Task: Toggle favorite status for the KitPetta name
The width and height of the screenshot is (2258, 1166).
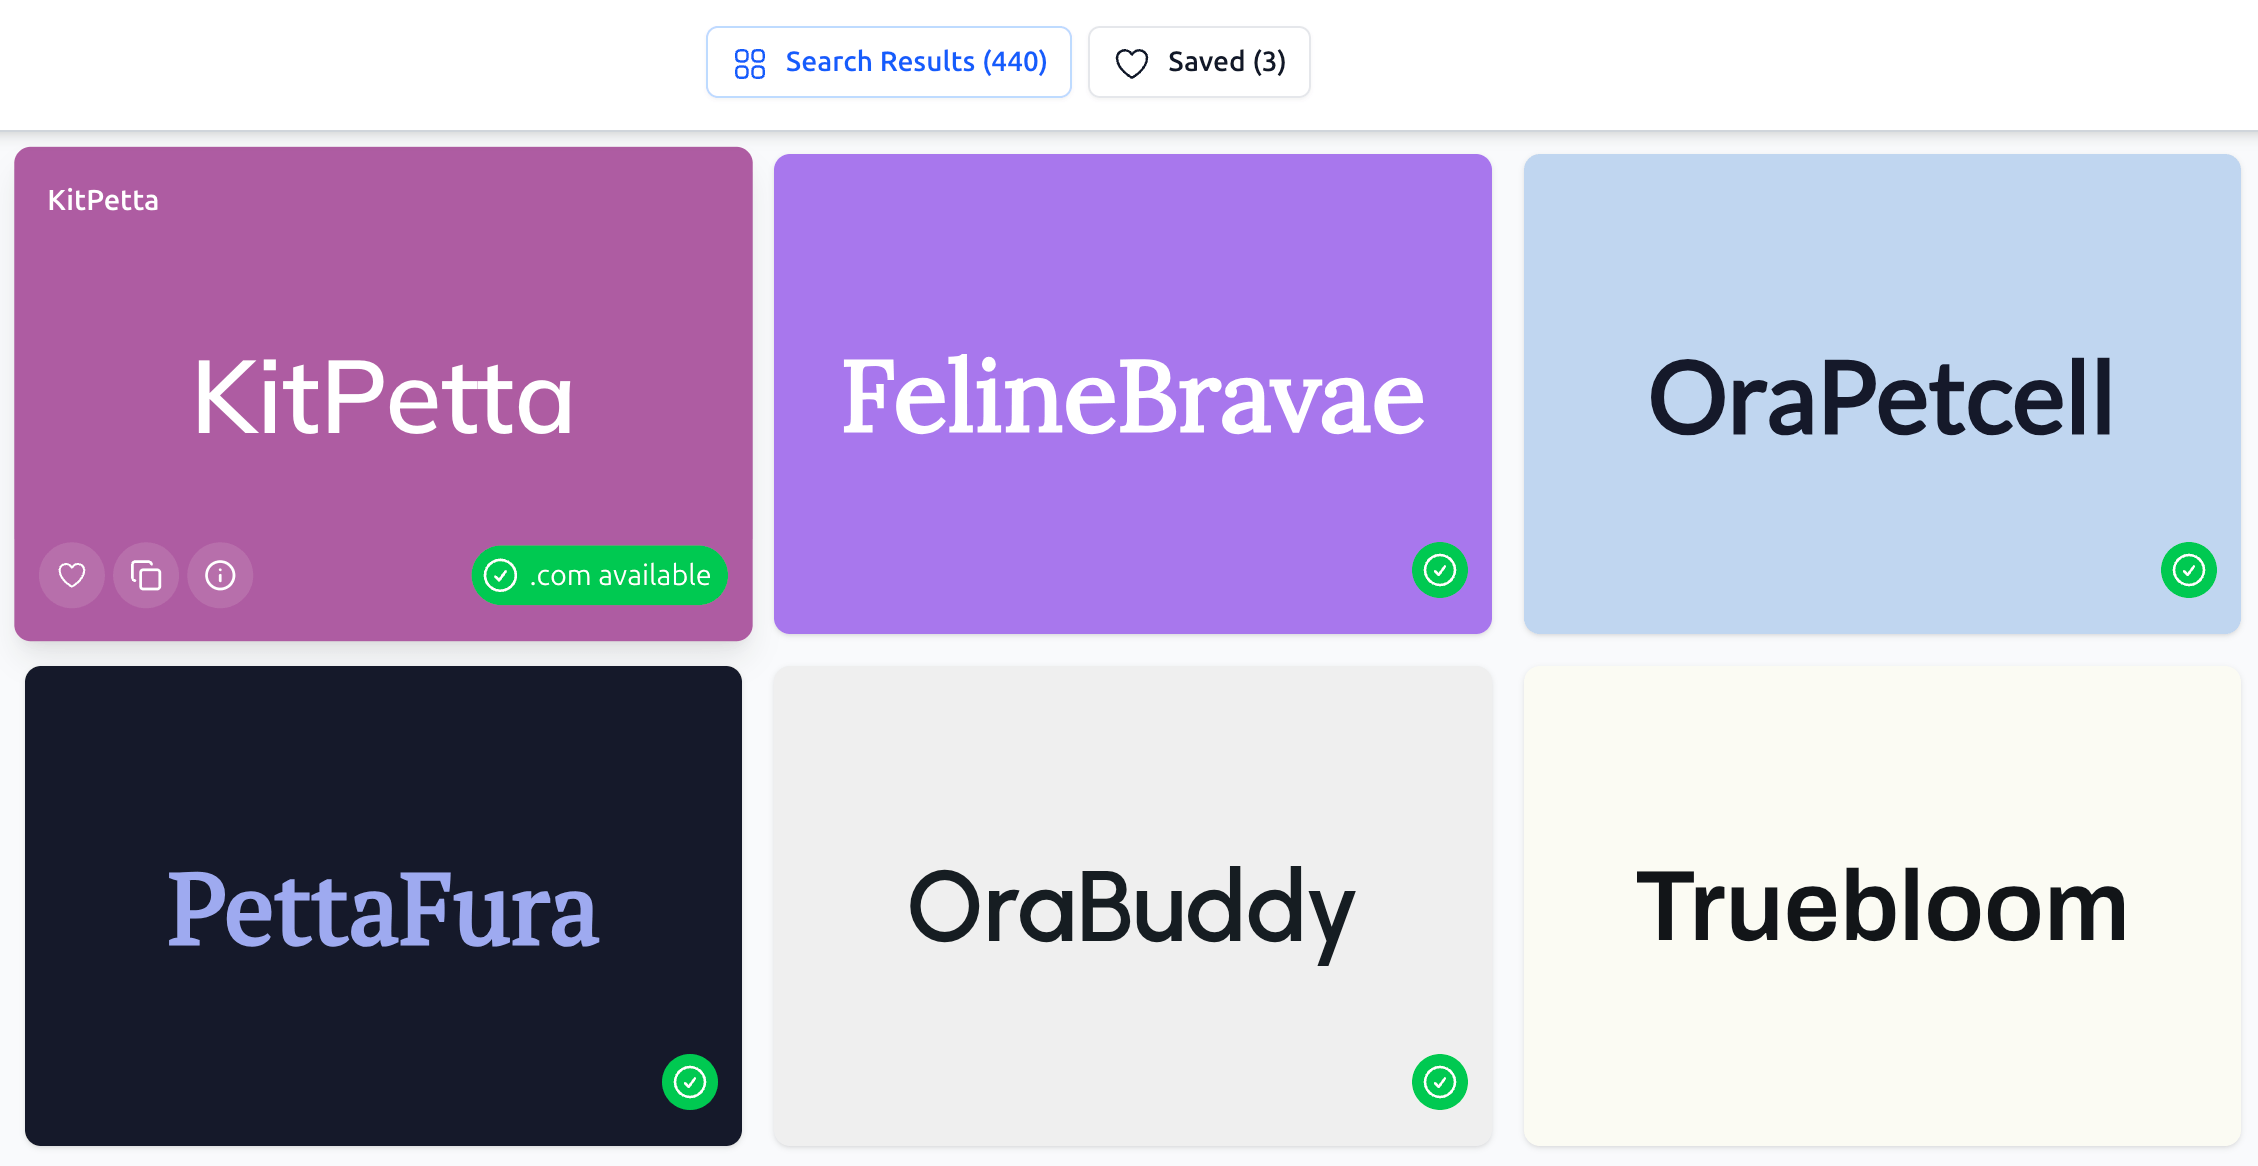Action: click(x=71, y=575)
